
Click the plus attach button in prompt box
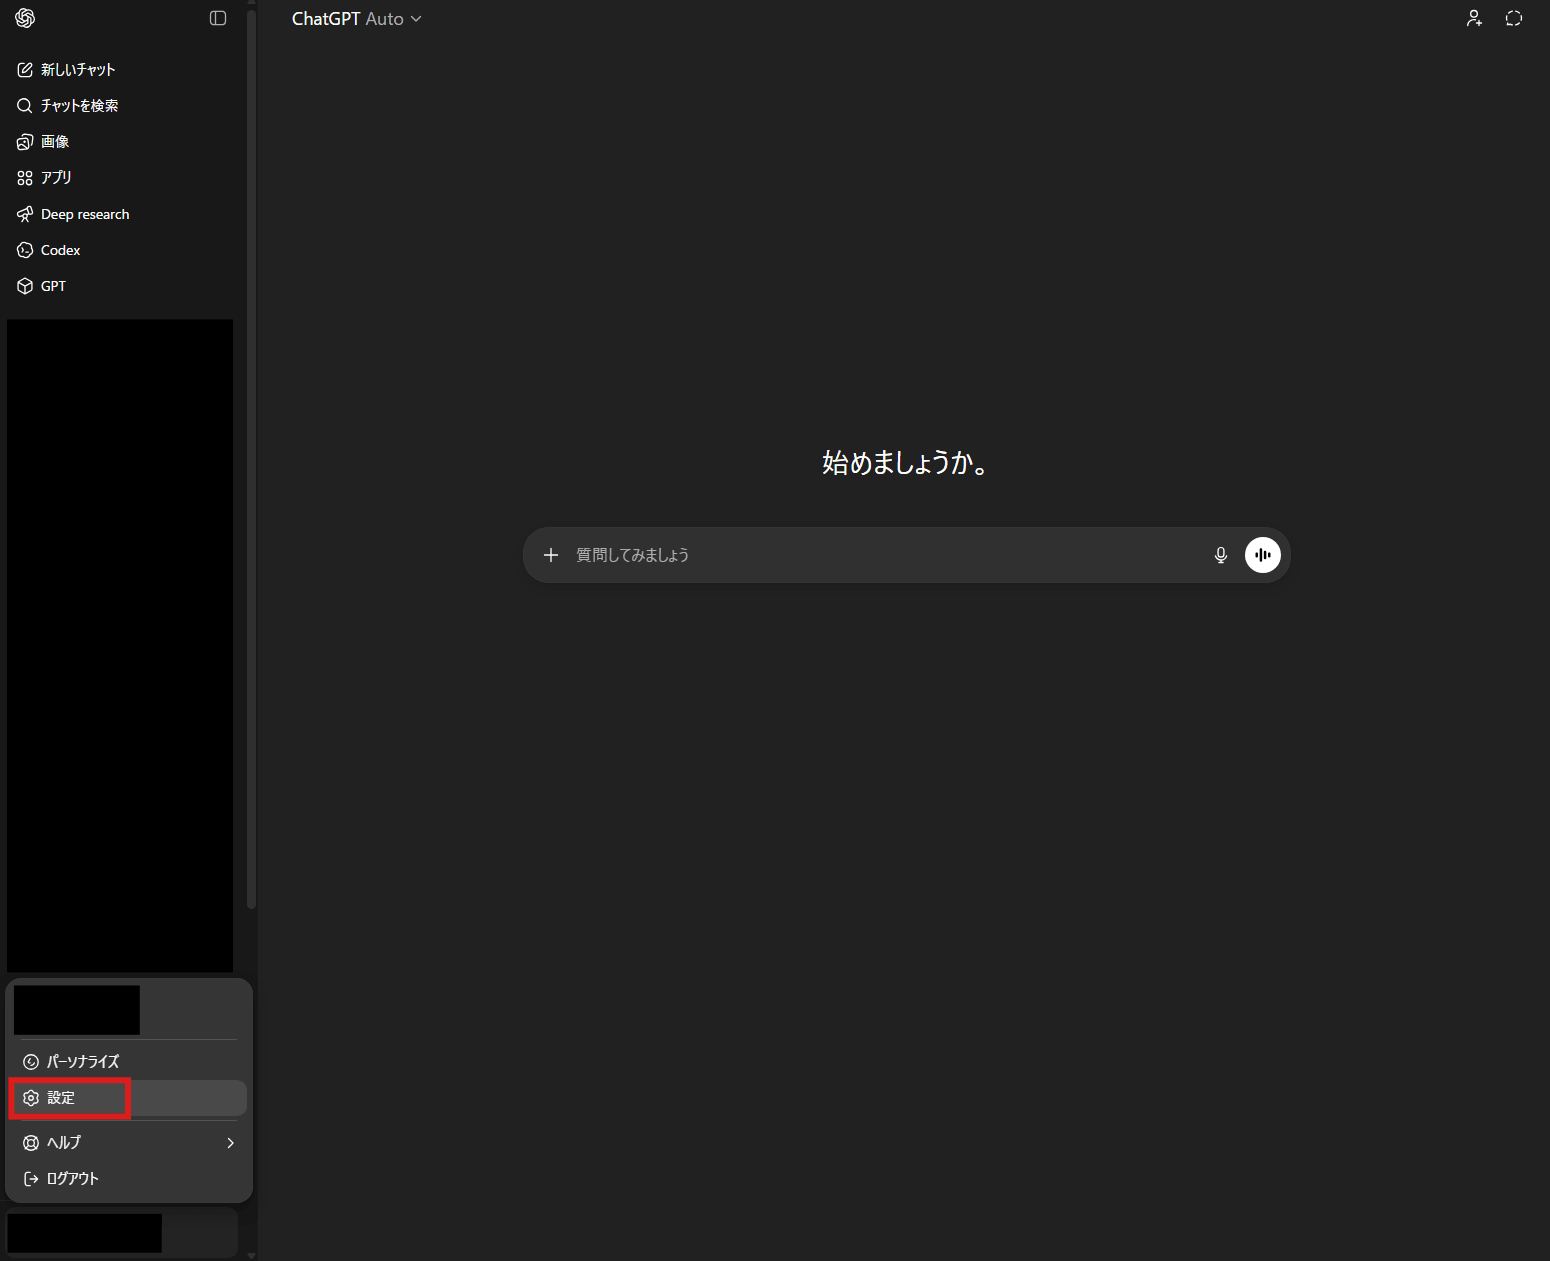551,555
